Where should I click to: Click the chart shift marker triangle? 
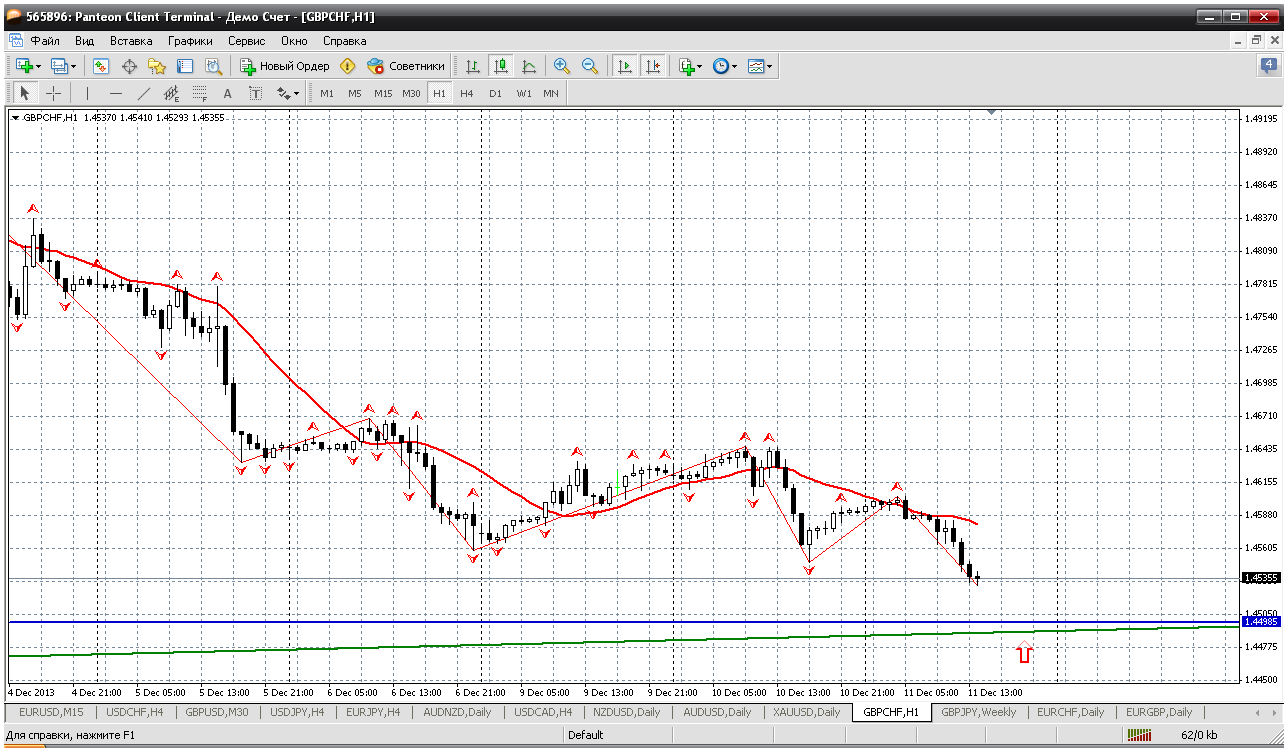coord(991,113)
